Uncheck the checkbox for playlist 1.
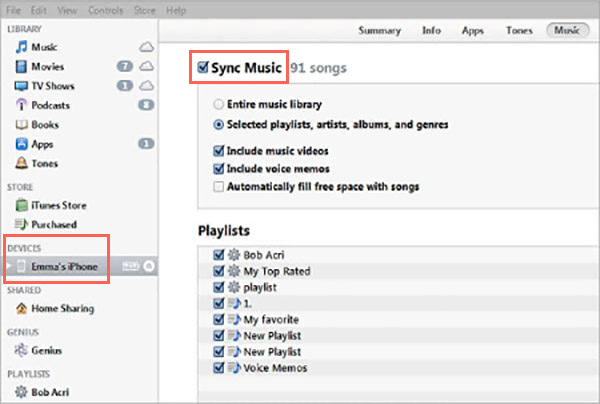 point(218,303)
